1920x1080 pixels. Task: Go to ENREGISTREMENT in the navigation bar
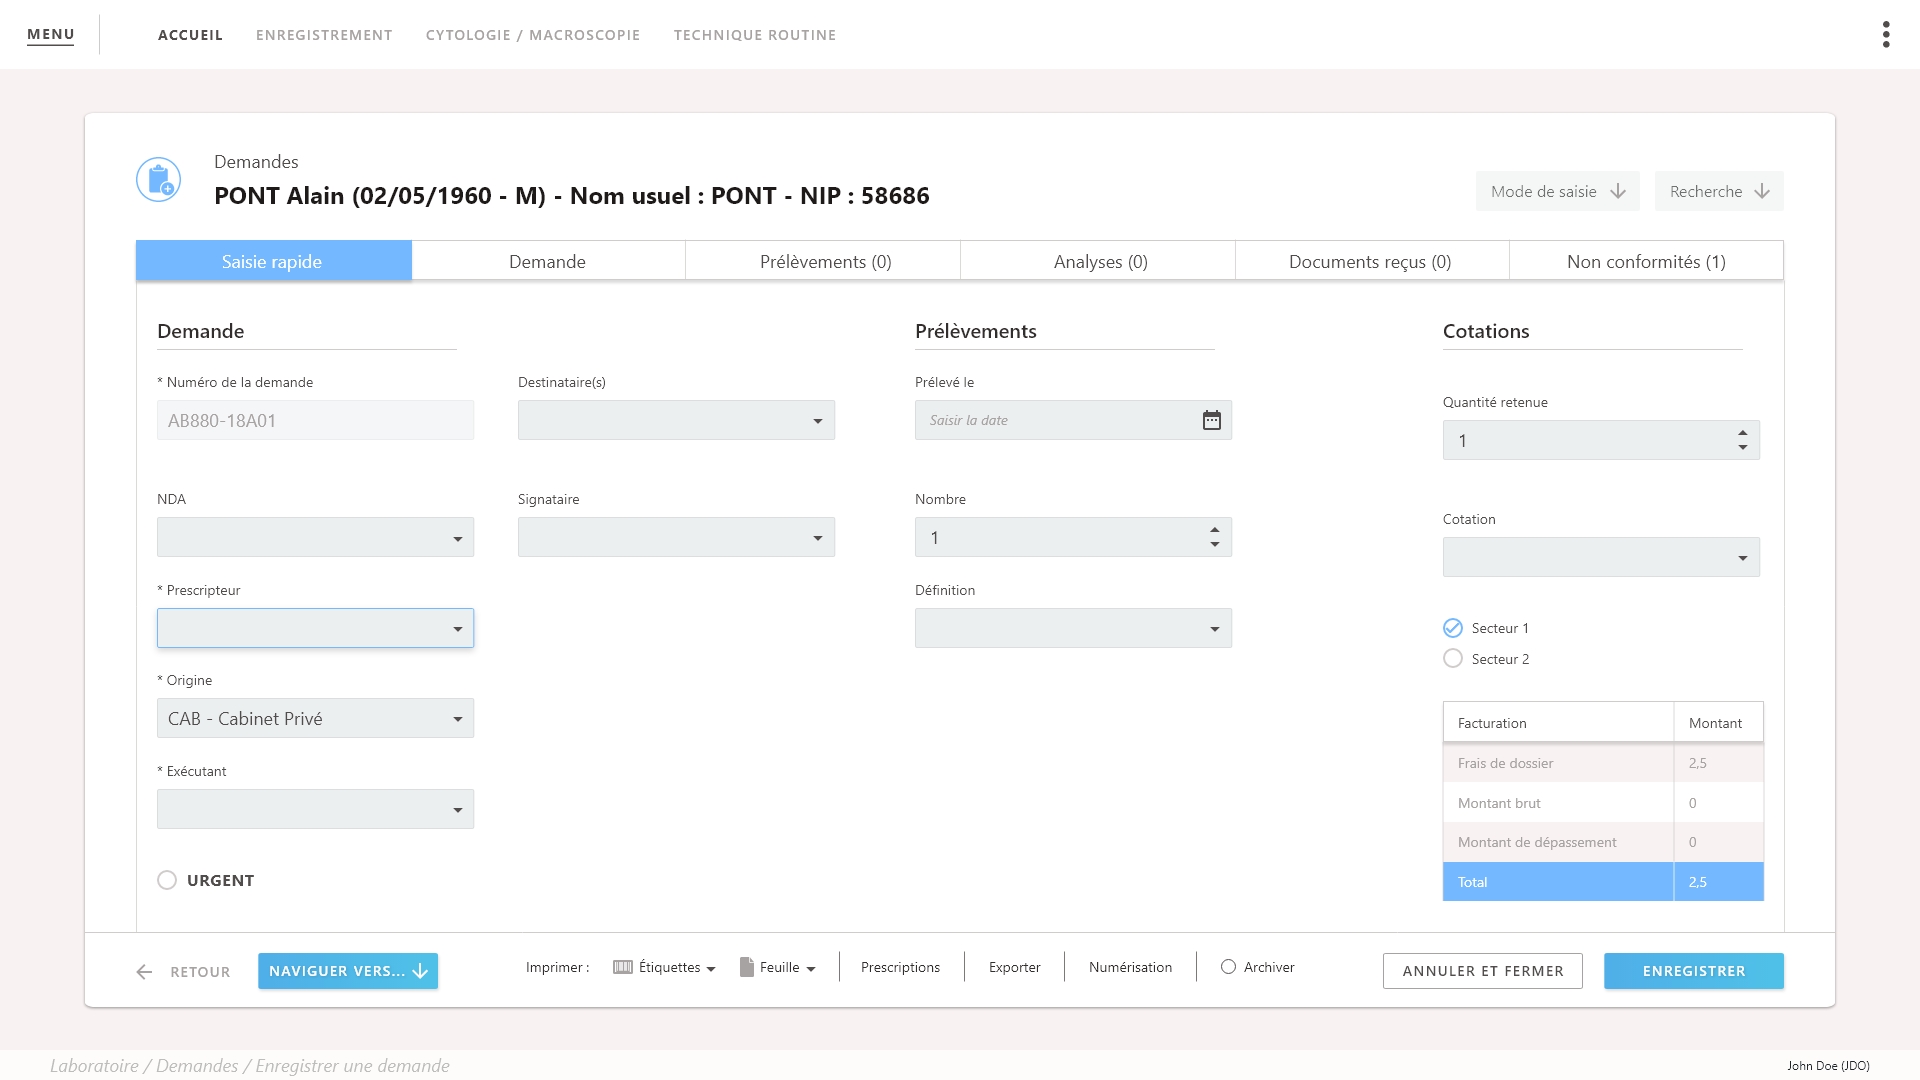(x=324, y=35)
